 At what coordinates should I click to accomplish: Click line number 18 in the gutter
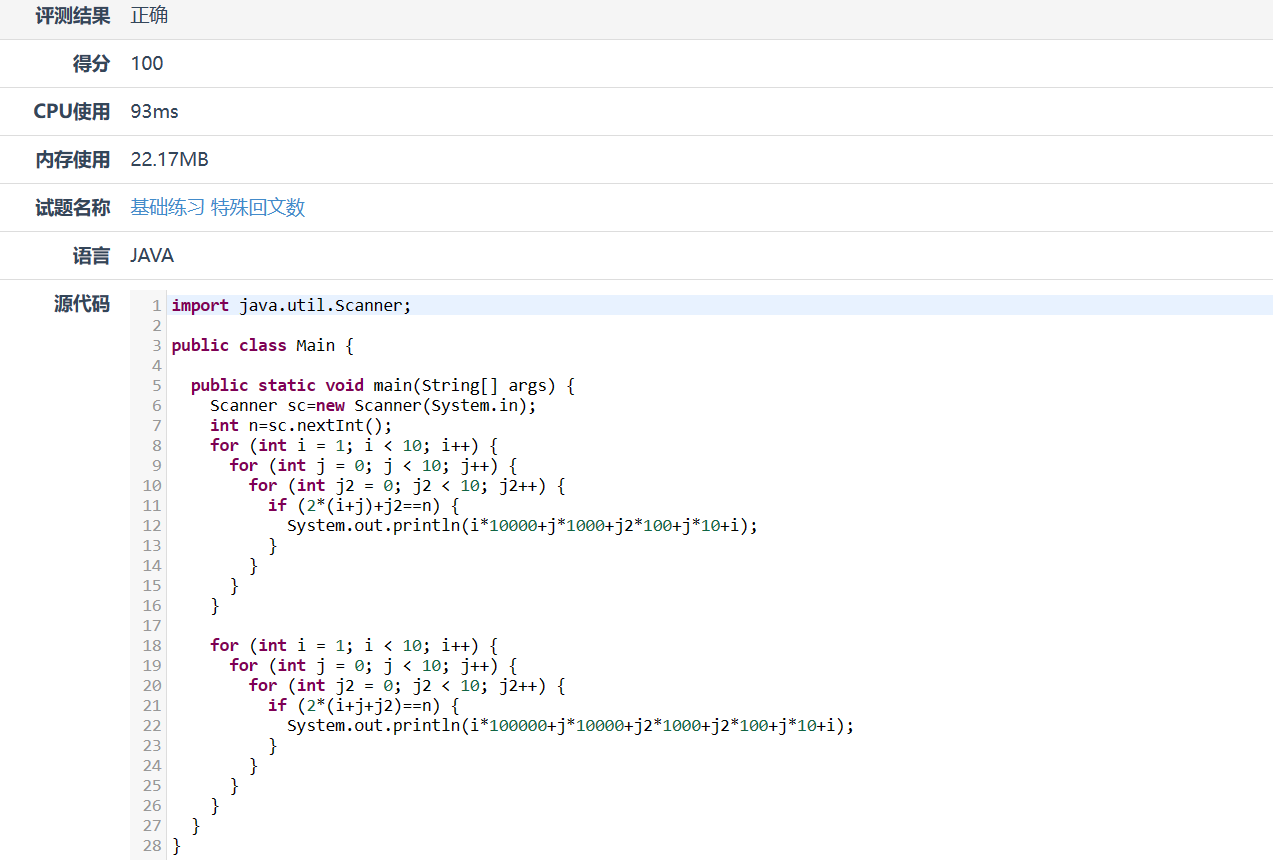point(152,646)
